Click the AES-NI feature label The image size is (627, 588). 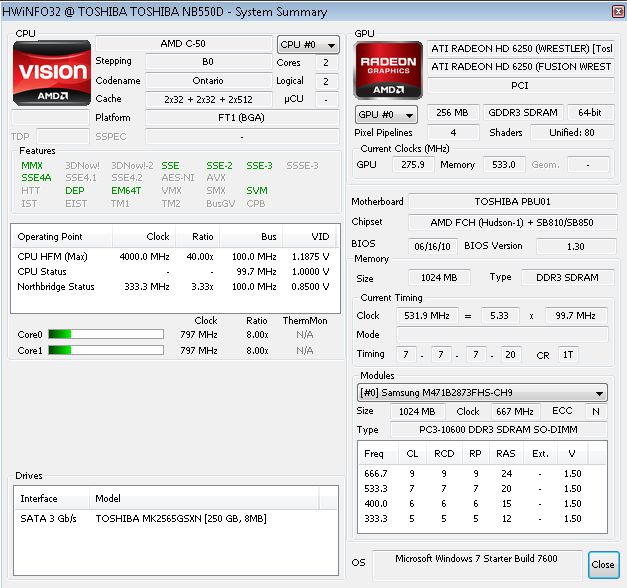click(178, 178)
